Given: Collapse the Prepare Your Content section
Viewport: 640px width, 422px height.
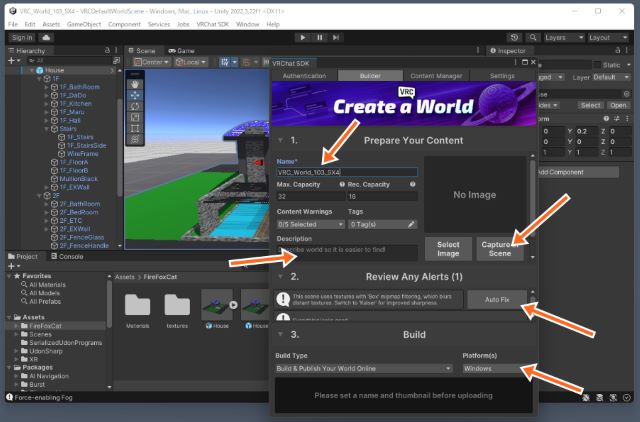Looking at the screenshot, I should 280,140.
